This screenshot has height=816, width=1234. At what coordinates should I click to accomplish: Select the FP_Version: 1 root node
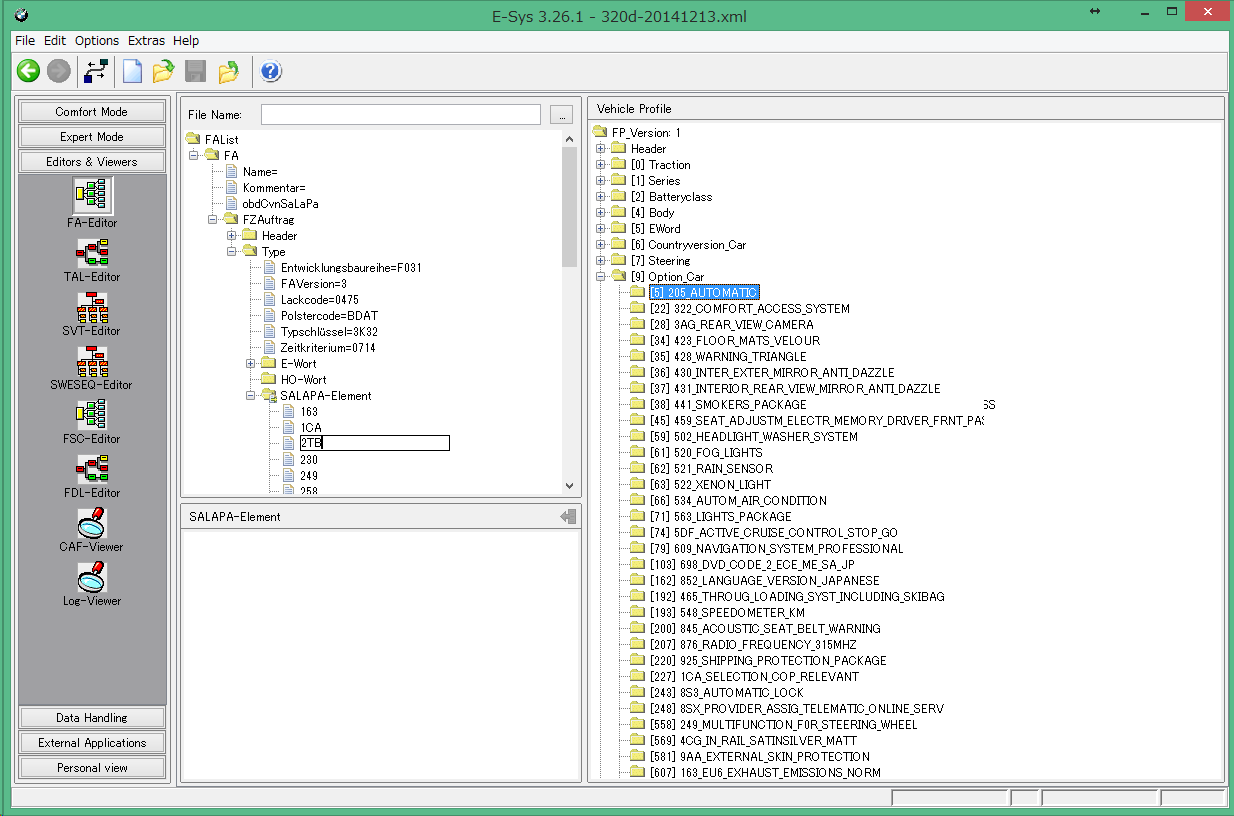pos(646,133)
